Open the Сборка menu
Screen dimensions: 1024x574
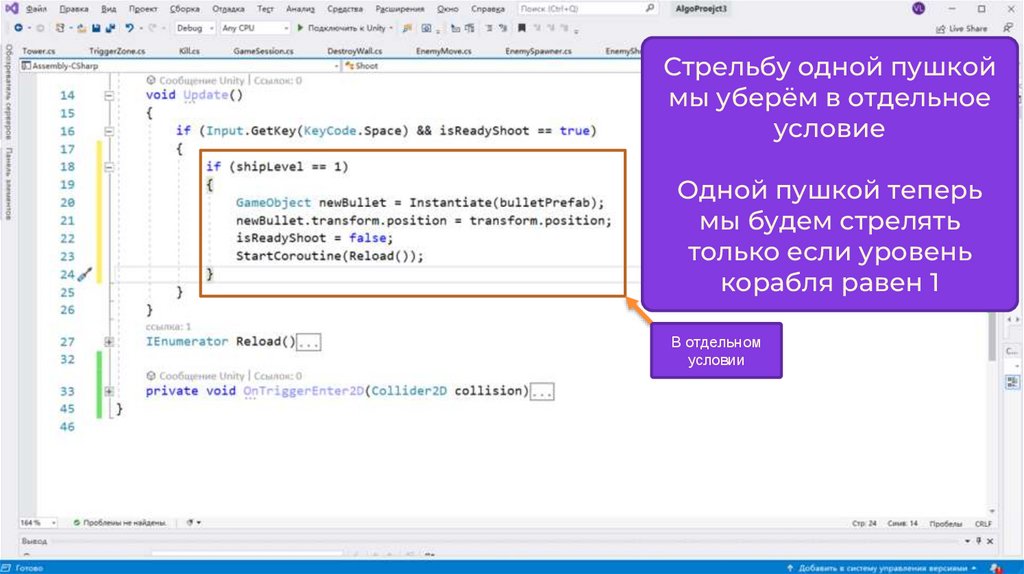point(184,8)
